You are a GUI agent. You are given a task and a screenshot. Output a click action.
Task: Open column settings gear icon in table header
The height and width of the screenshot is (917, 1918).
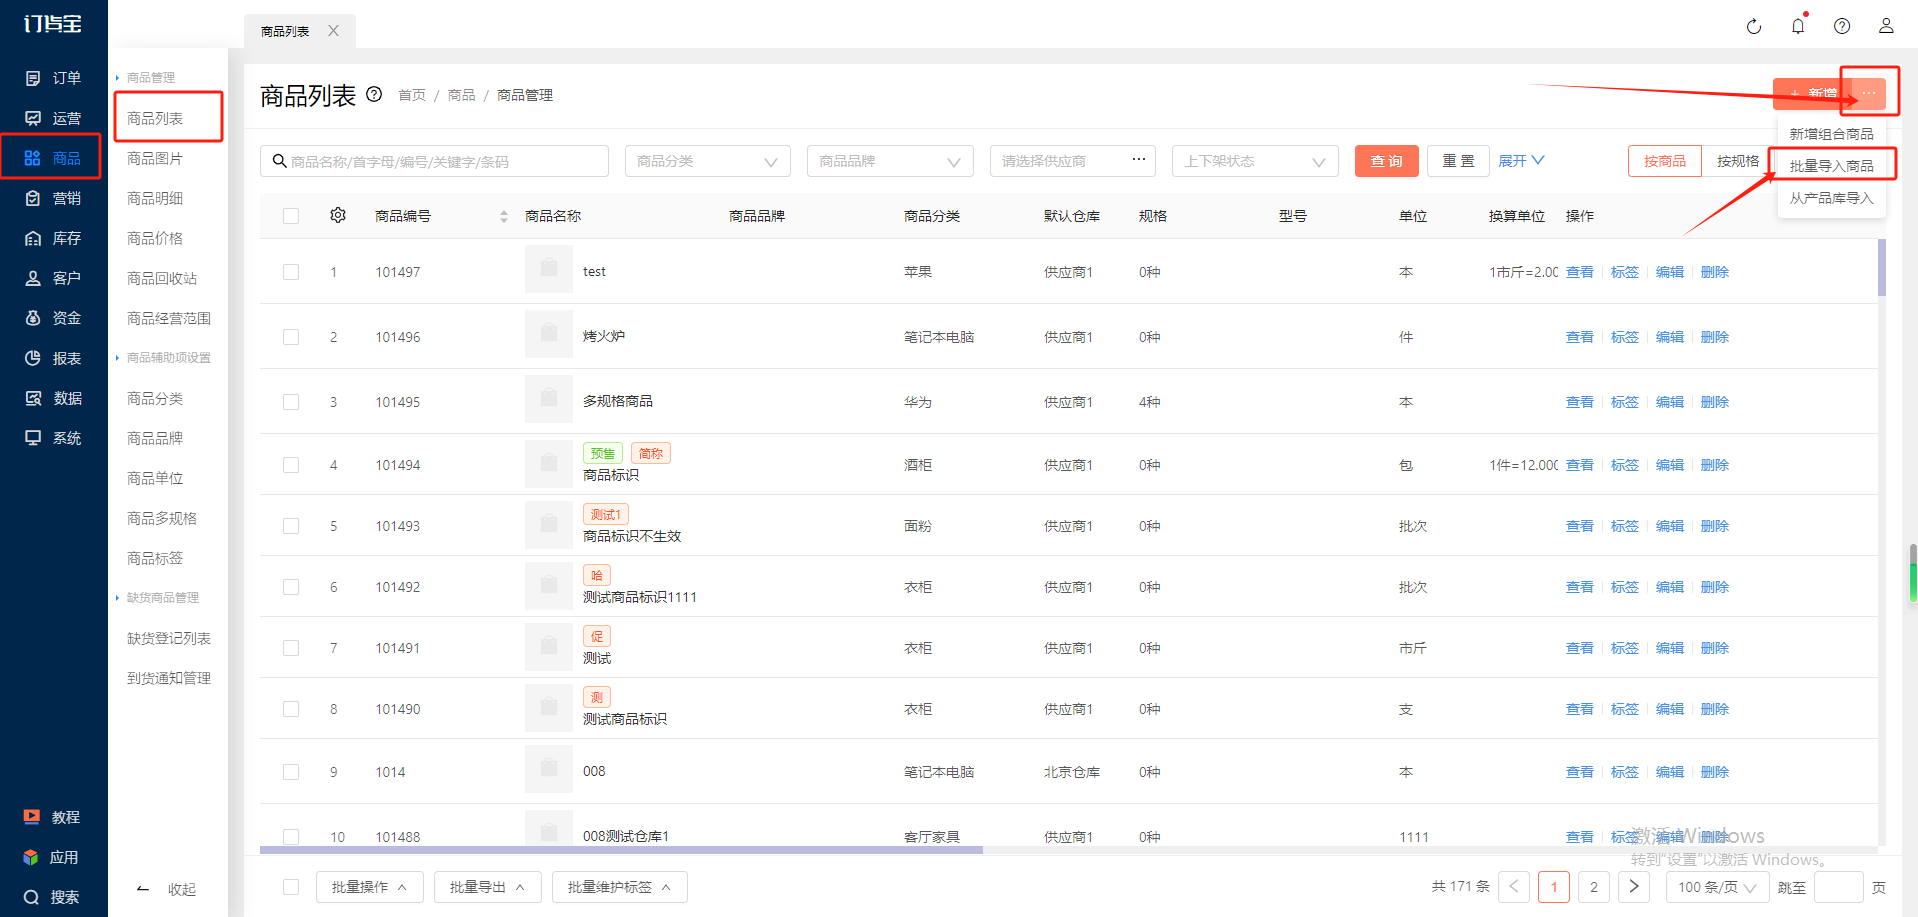(x=338, y=215)
